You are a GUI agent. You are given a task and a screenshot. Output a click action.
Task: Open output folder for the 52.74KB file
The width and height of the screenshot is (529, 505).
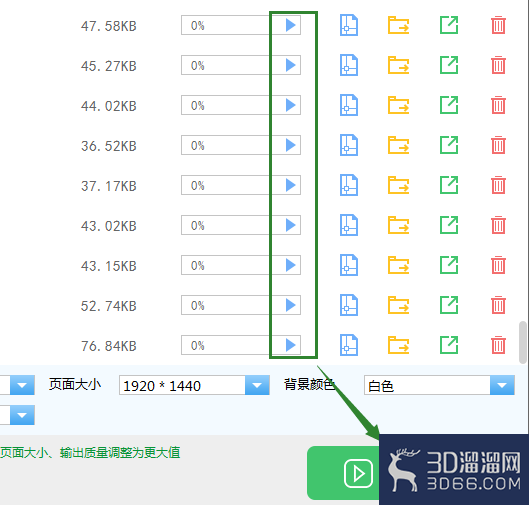click(x=398, y=305)
